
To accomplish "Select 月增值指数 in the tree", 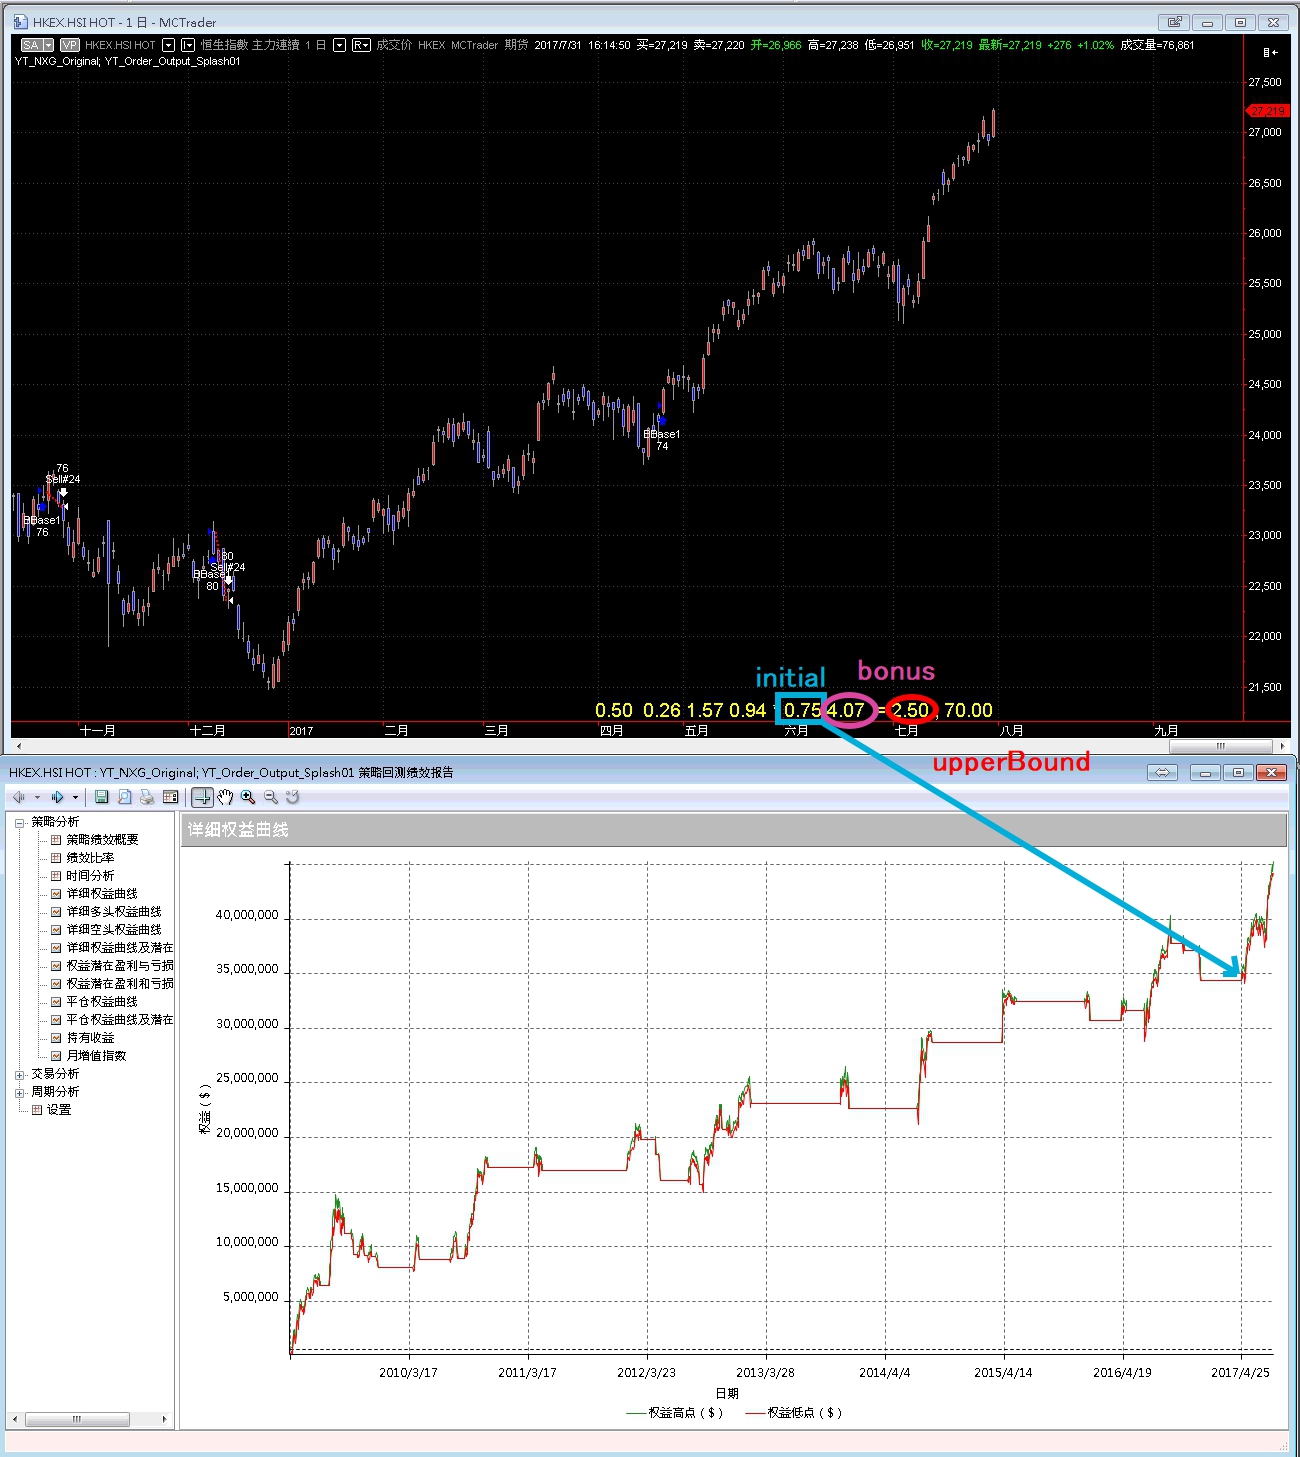I will (x=96, y=1056).
